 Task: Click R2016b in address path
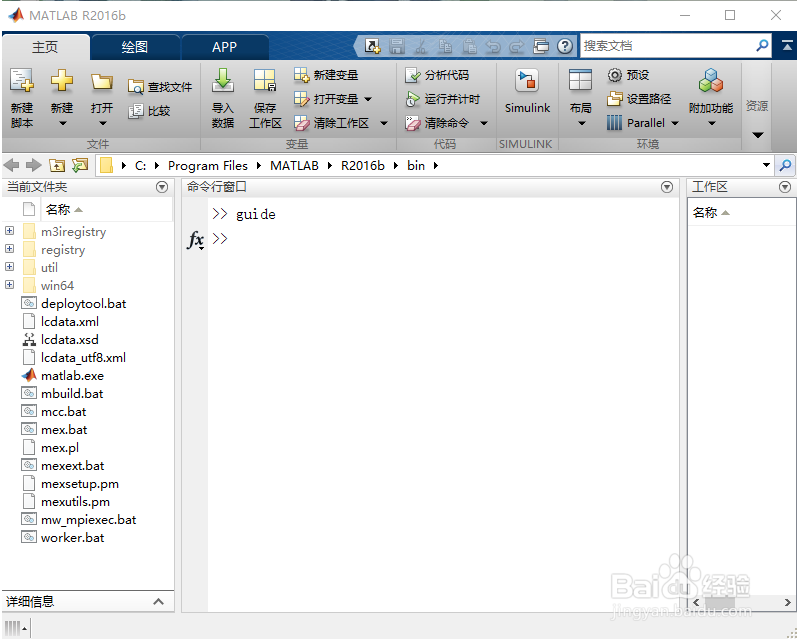(x=362, y=166)
